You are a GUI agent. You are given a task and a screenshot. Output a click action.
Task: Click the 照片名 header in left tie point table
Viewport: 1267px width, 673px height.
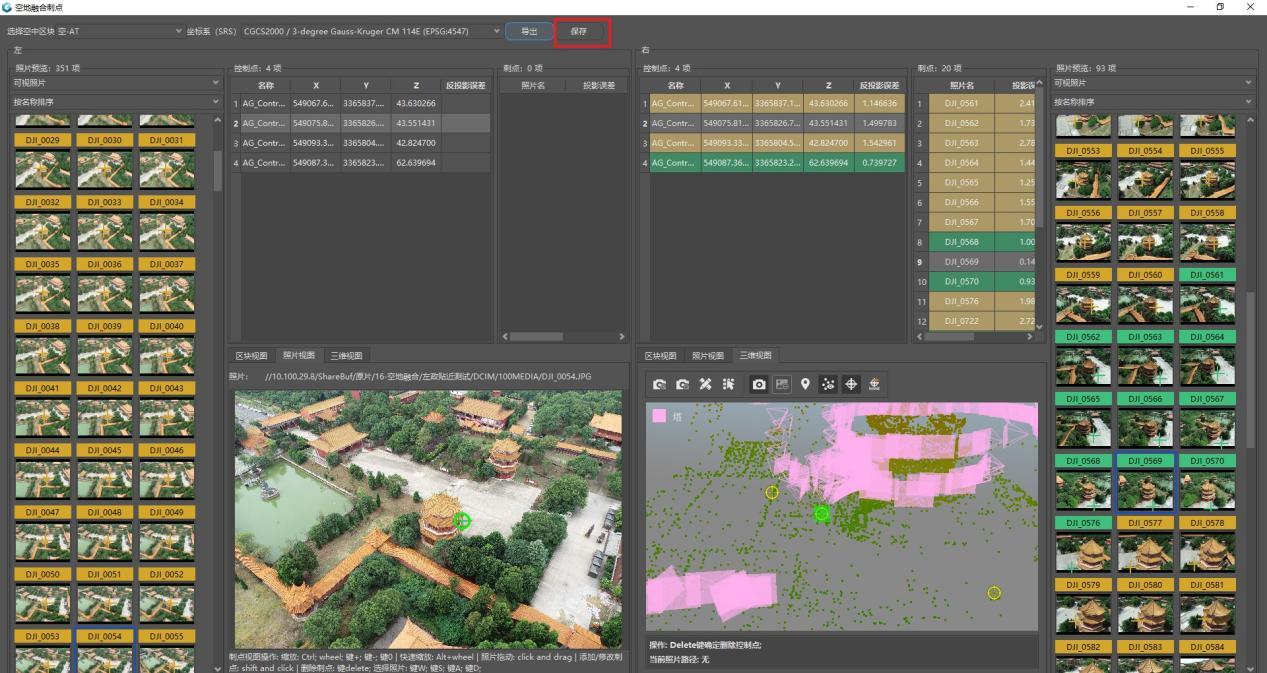(x=532, y=85)
